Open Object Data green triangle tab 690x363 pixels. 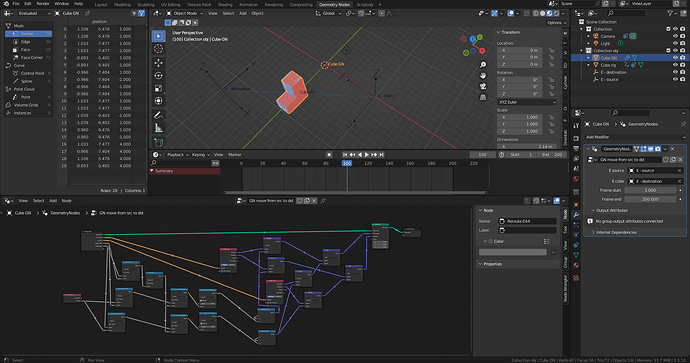pyautogui.click(x=576, y=255)
